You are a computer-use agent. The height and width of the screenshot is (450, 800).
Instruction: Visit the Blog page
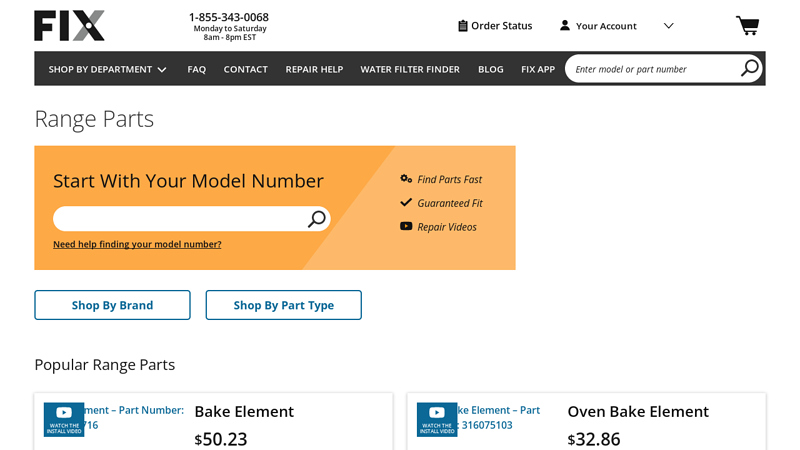pyautogui.click(x=491, y=69)
